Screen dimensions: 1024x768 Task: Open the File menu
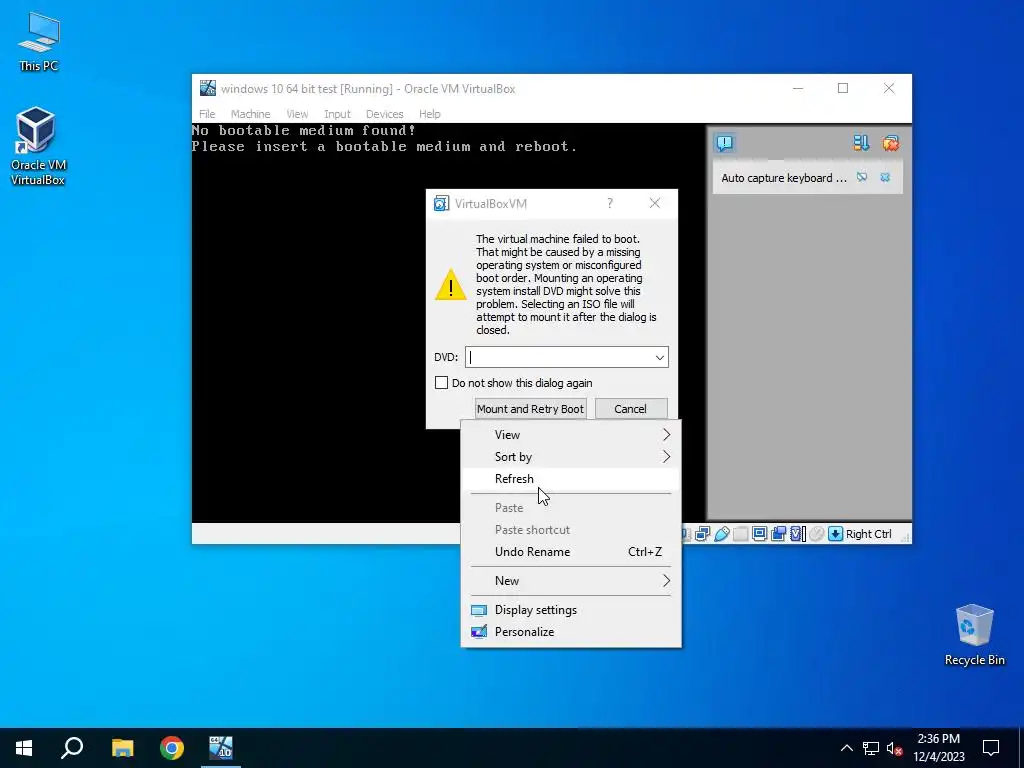pyautogui.click(x=207, y=114)
